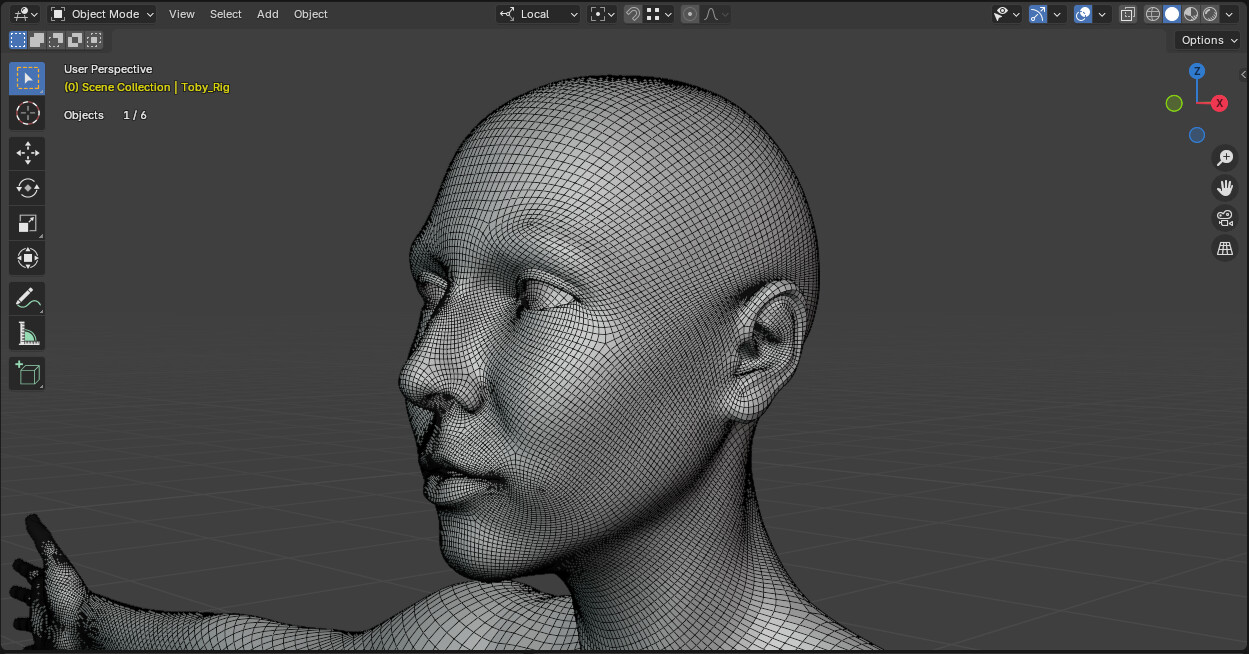Choose the Move tool
The width and height of the screenshot is (1249, 654).
[27, 153]
